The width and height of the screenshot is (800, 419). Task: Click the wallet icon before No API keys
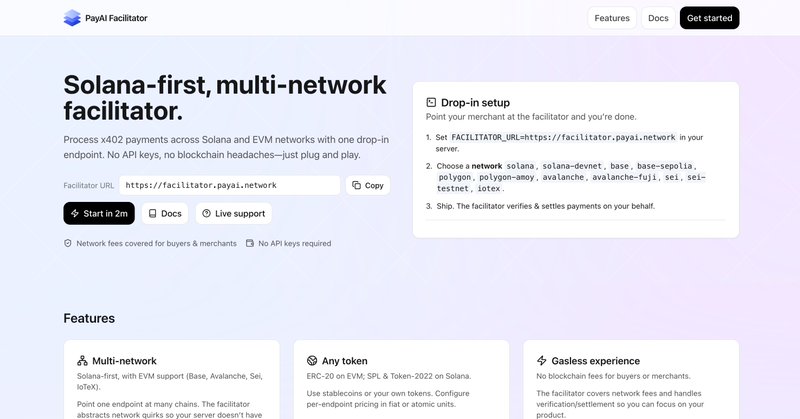pyautogui.click(x=250, y=243)
